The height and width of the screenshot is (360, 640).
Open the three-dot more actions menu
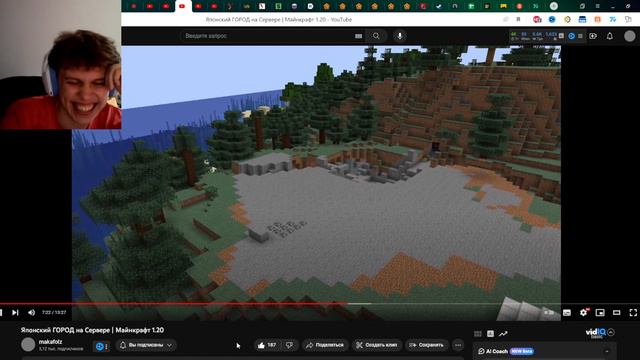click(458, 345)
